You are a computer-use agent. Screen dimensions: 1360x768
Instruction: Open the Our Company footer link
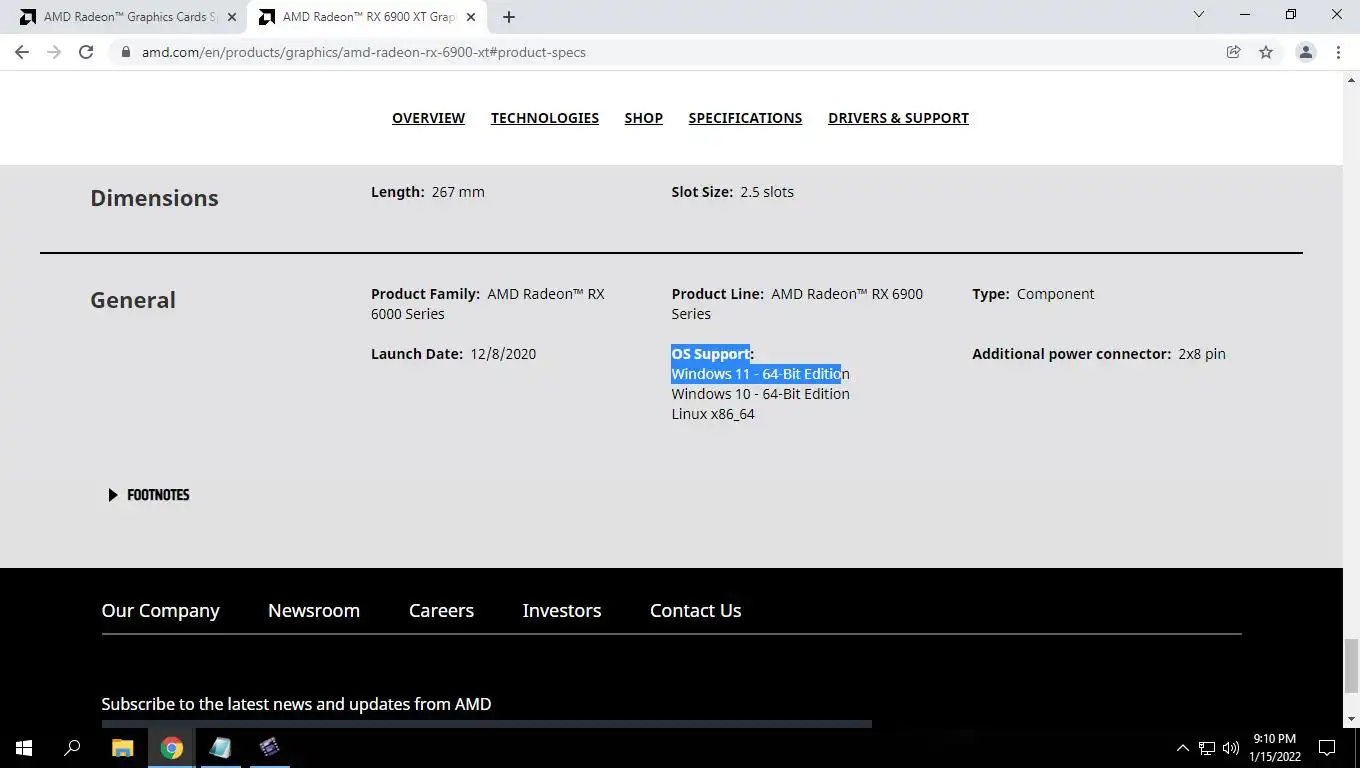click(x=160, y=610)
